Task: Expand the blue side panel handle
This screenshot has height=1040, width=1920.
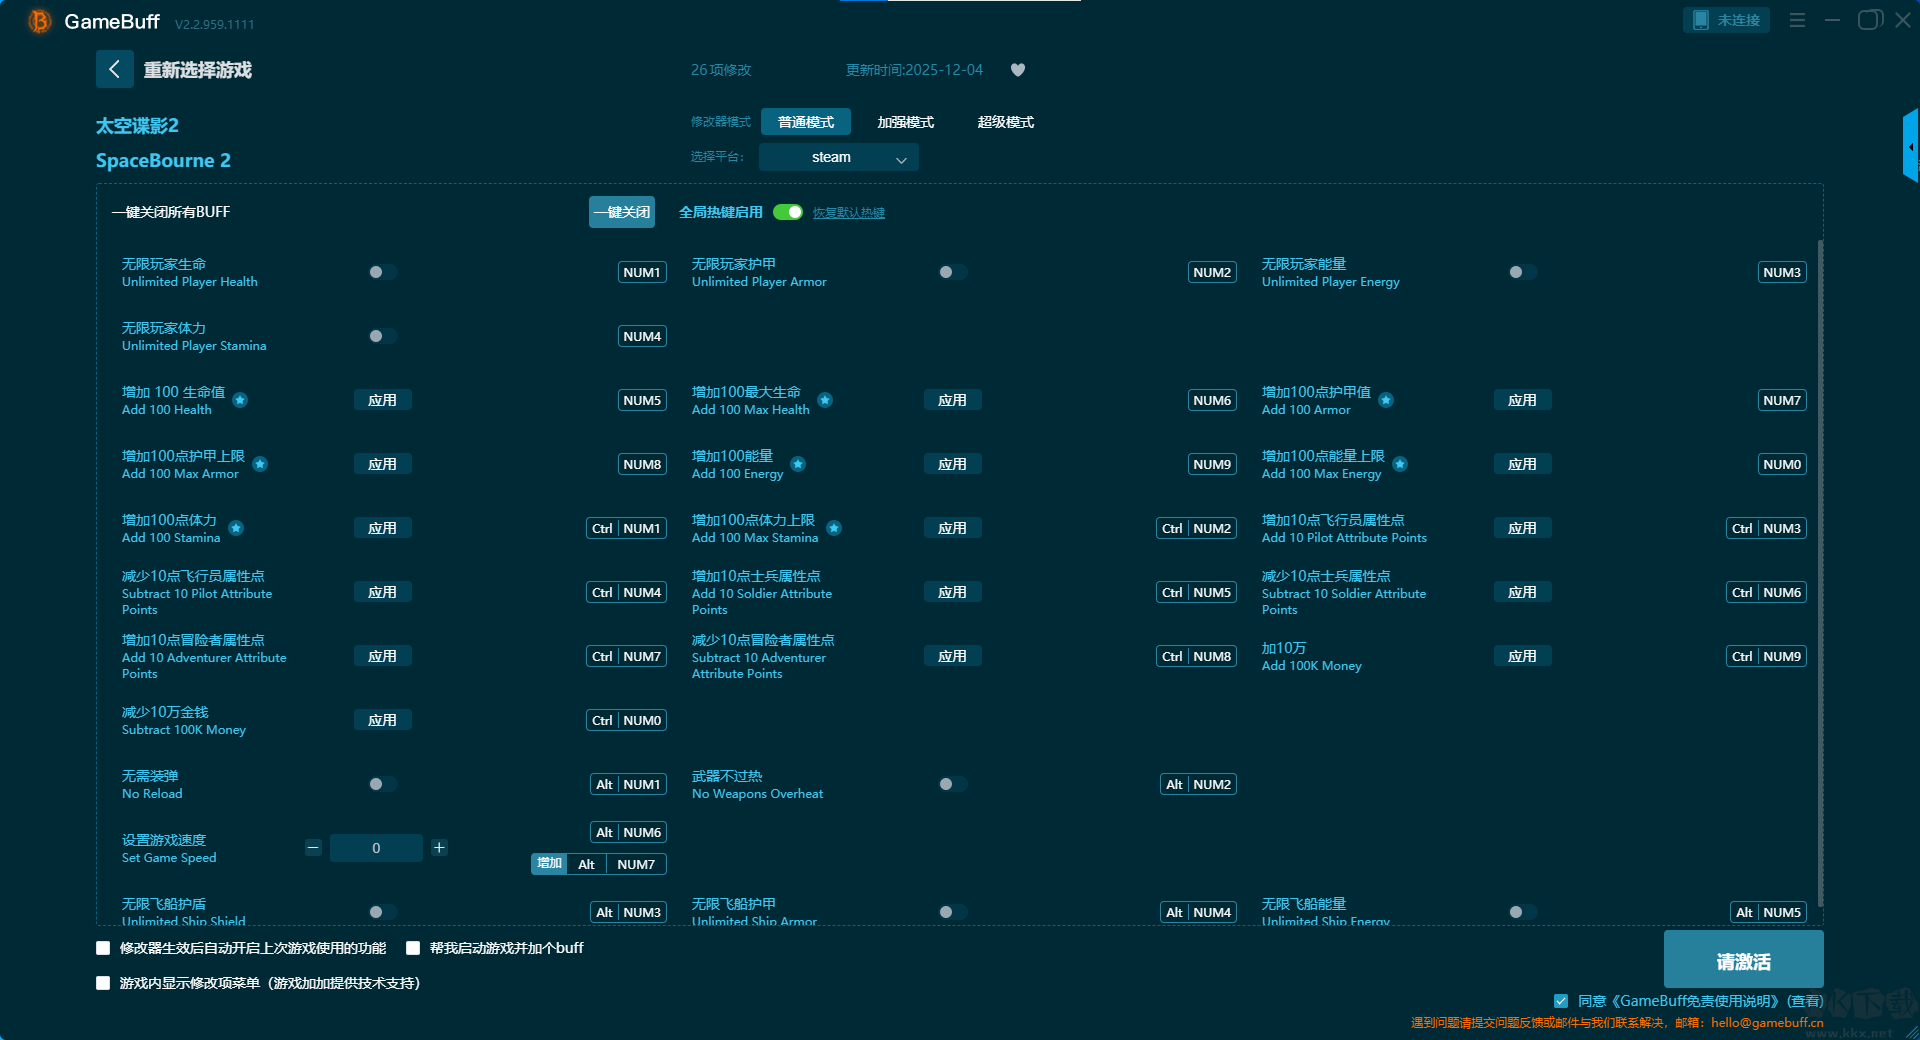Action: coord(1911,146)
